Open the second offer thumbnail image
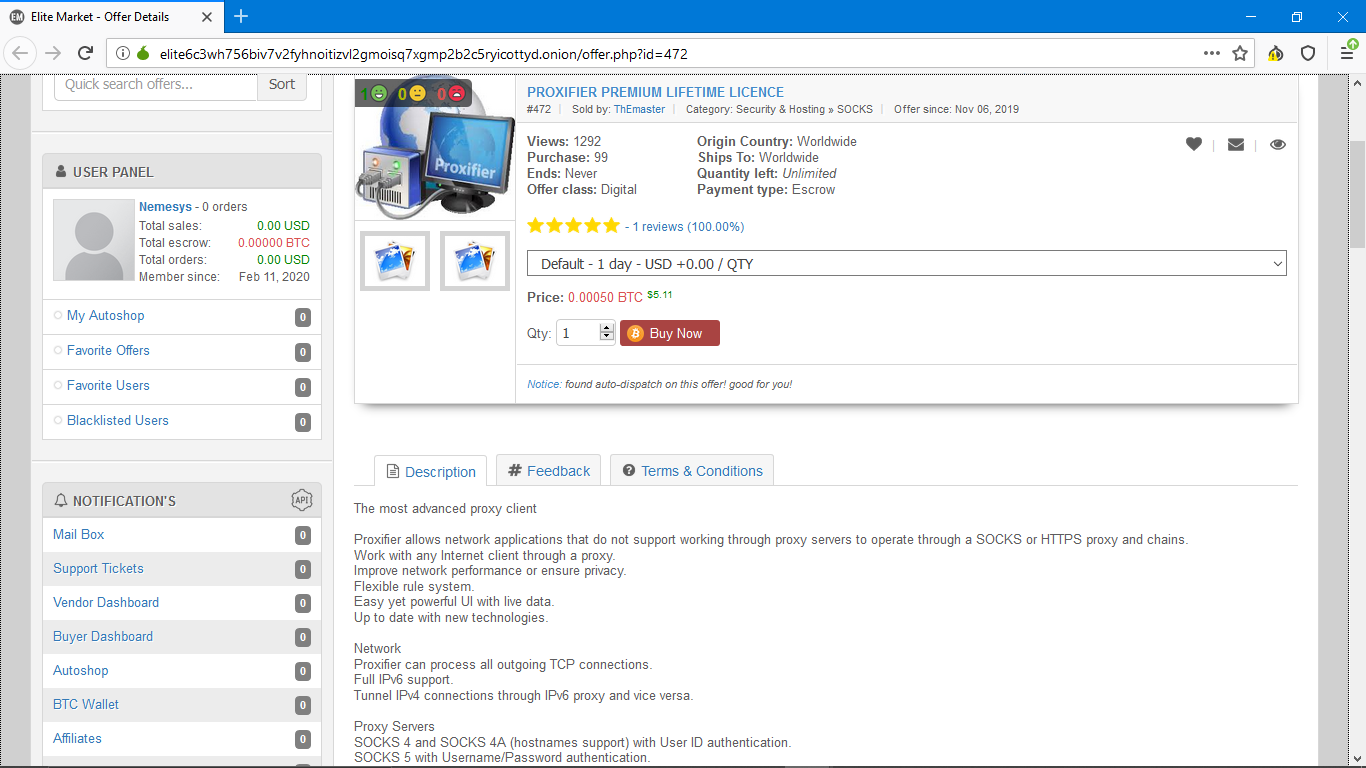Image resolution: width=1366 pixels, height=768 pixels. tap(475, 261)
